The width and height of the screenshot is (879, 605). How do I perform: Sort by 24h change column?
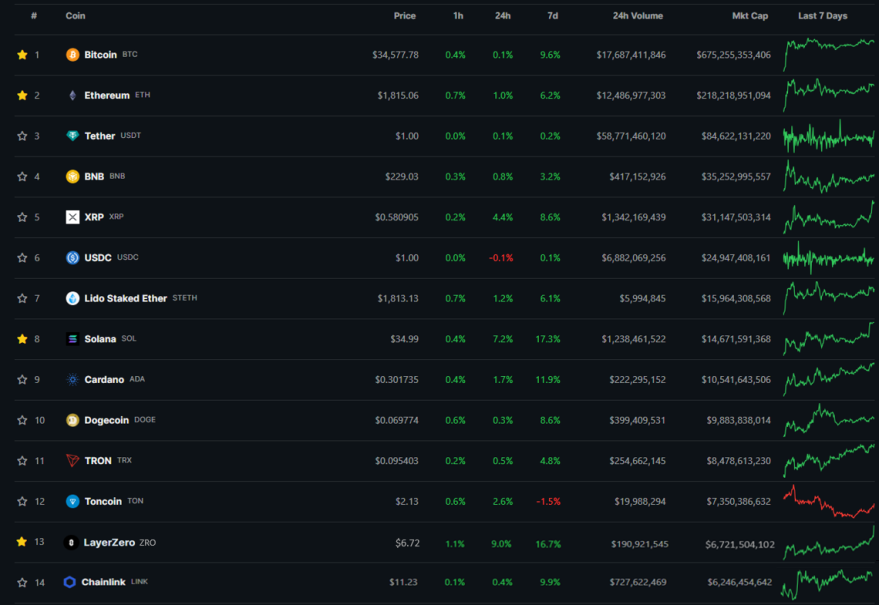503,16
